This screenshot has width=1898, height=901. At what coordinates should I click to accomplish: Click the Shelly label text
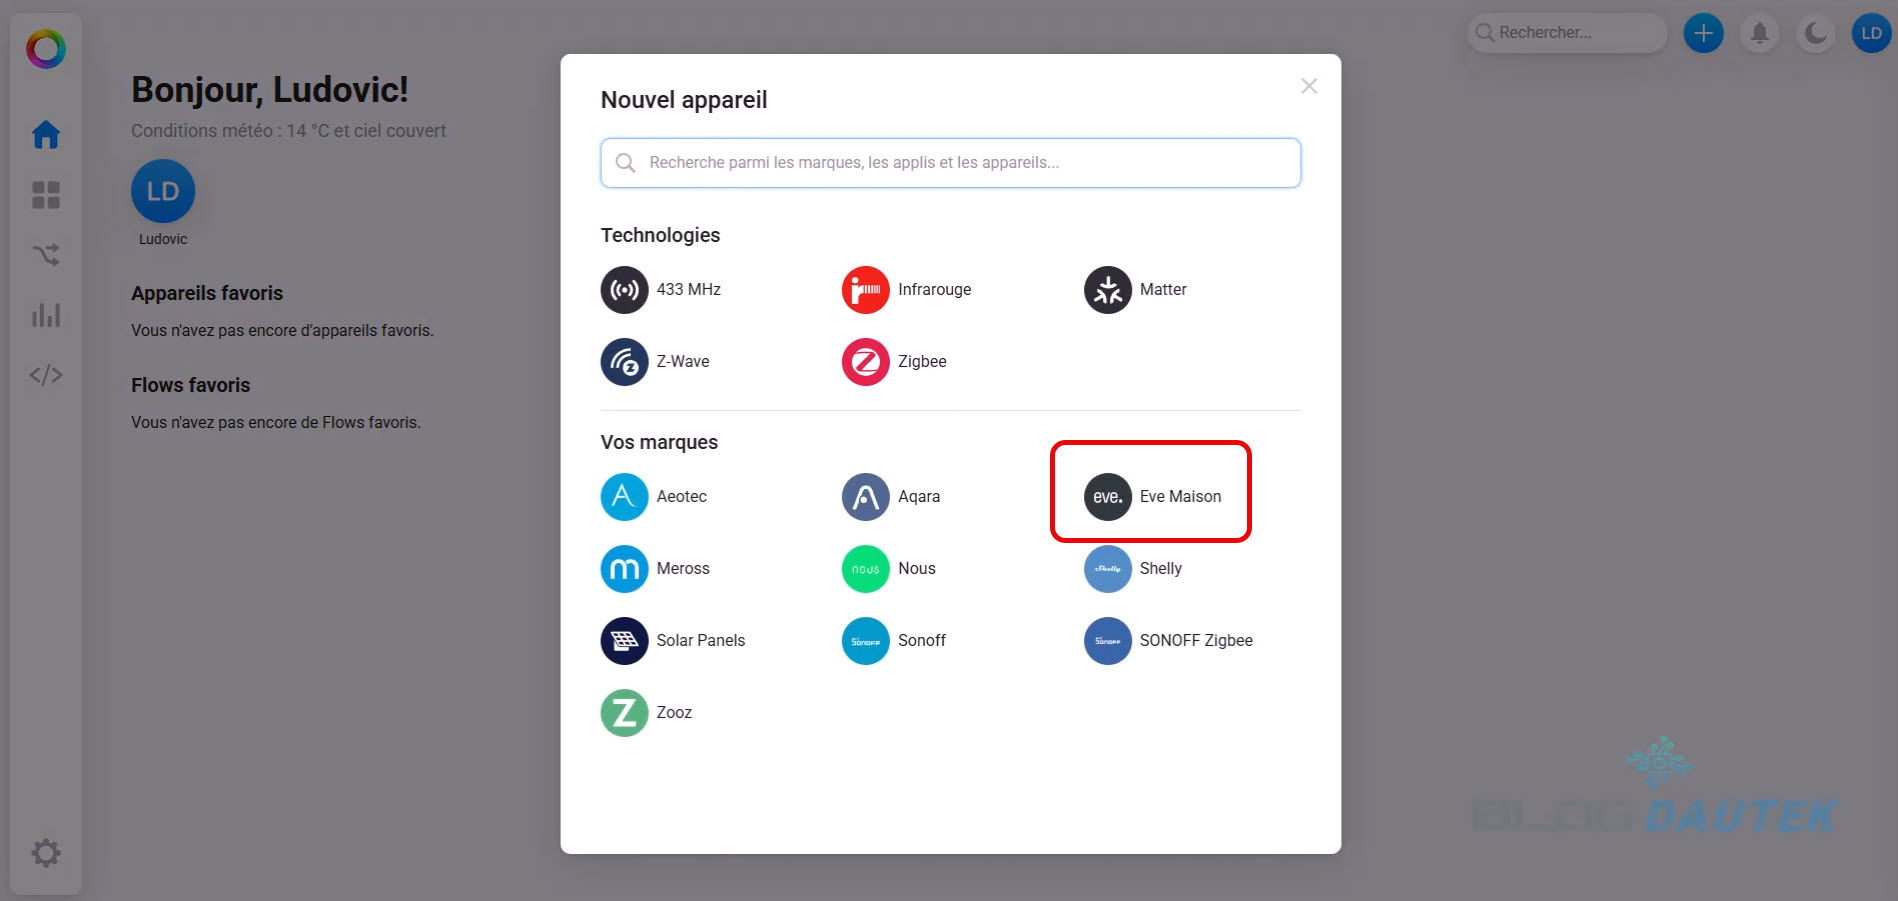tap(1161, 569)
